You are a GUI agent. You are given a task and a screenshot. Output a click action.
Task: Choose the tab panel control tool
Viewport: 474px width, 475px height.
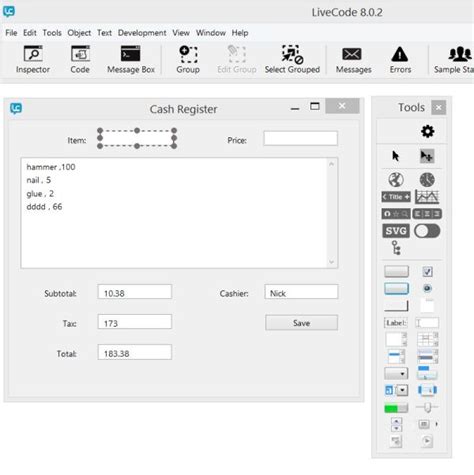pos(427,305)
